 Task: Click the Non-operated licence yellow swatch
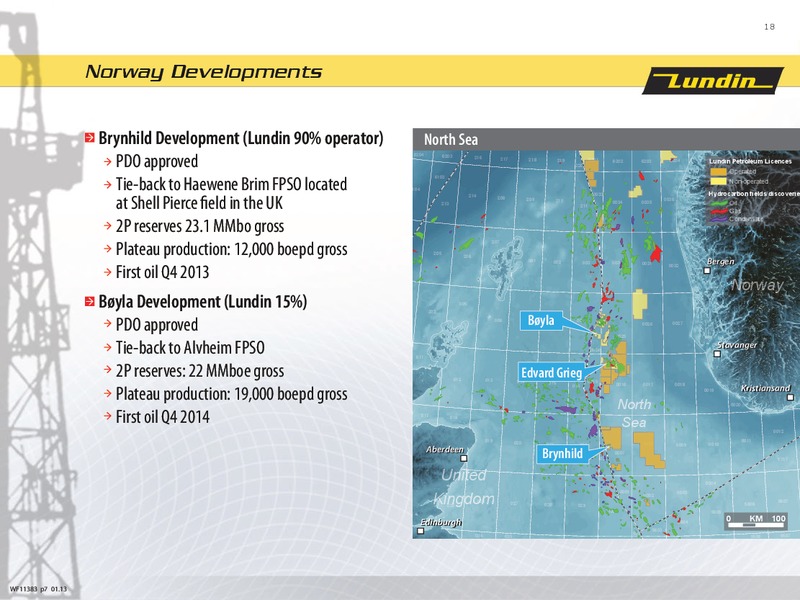(718, 181)
